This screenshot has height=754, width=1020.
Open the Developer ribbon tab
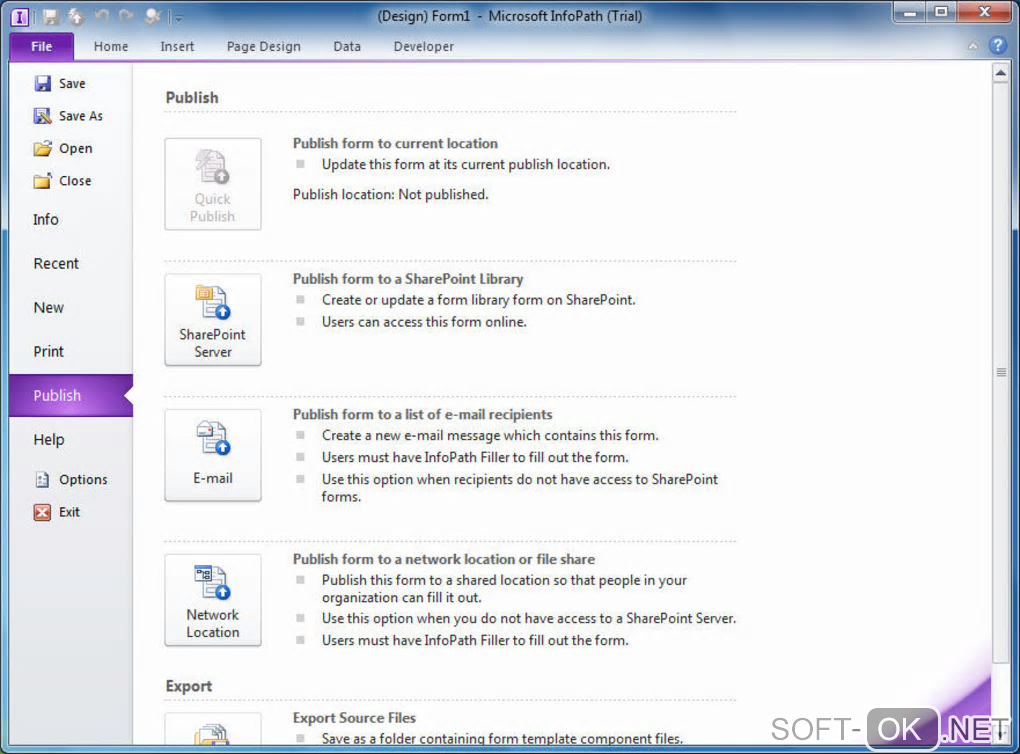[423, 46]
